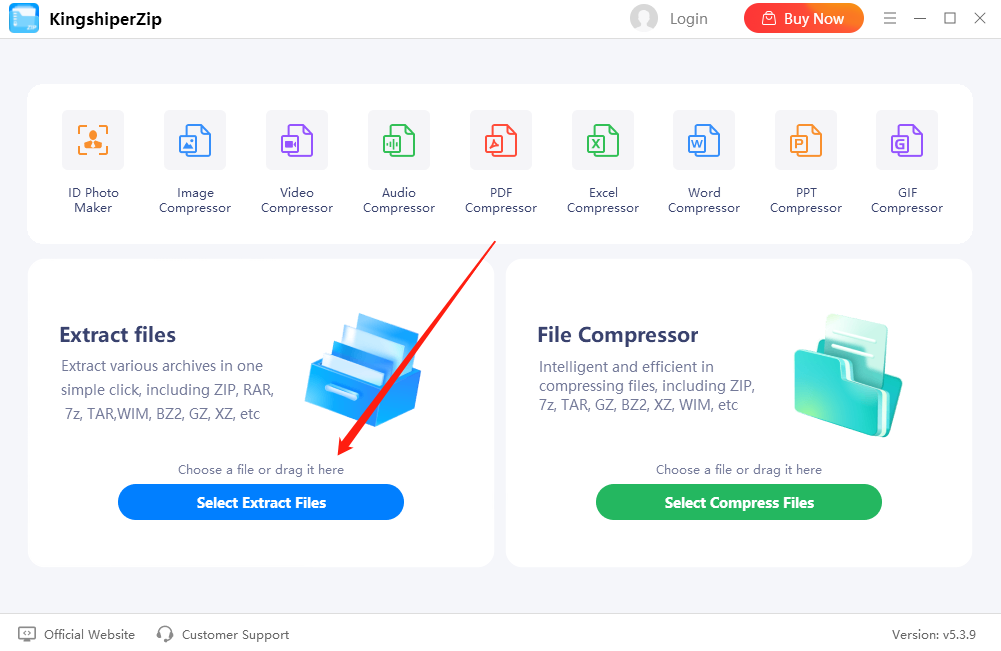Click the Buy Now button

tap(803, 18)
